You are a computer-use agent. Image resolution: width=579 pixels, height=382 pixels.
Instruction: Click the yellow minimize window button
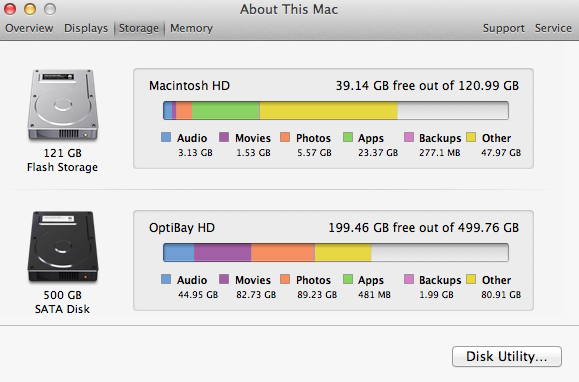30,9
